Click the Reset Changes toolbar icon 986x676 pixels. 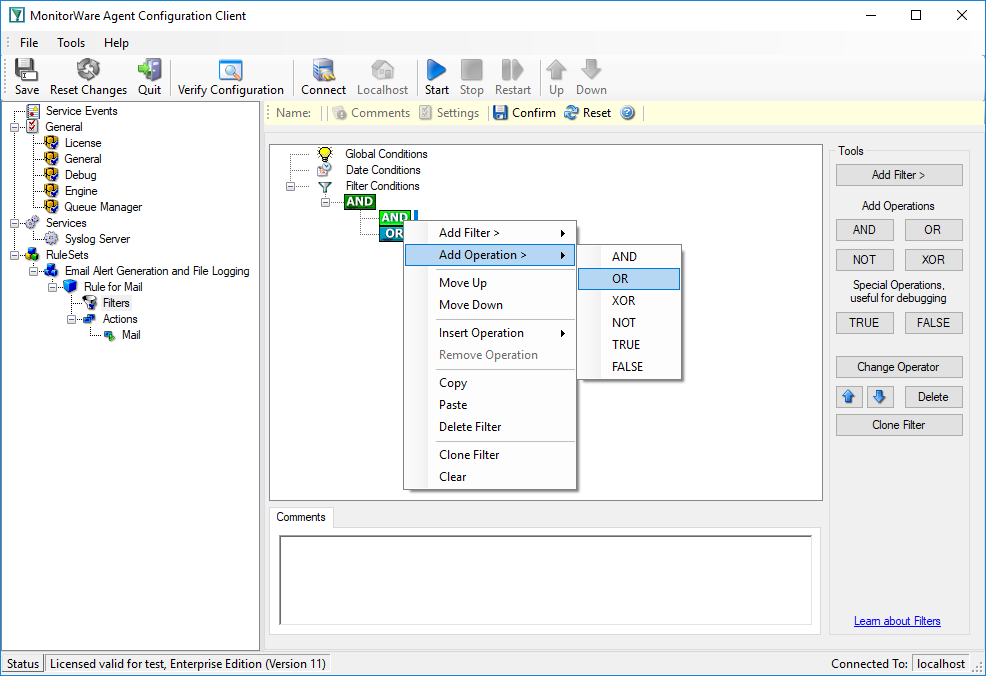[88, 70]
